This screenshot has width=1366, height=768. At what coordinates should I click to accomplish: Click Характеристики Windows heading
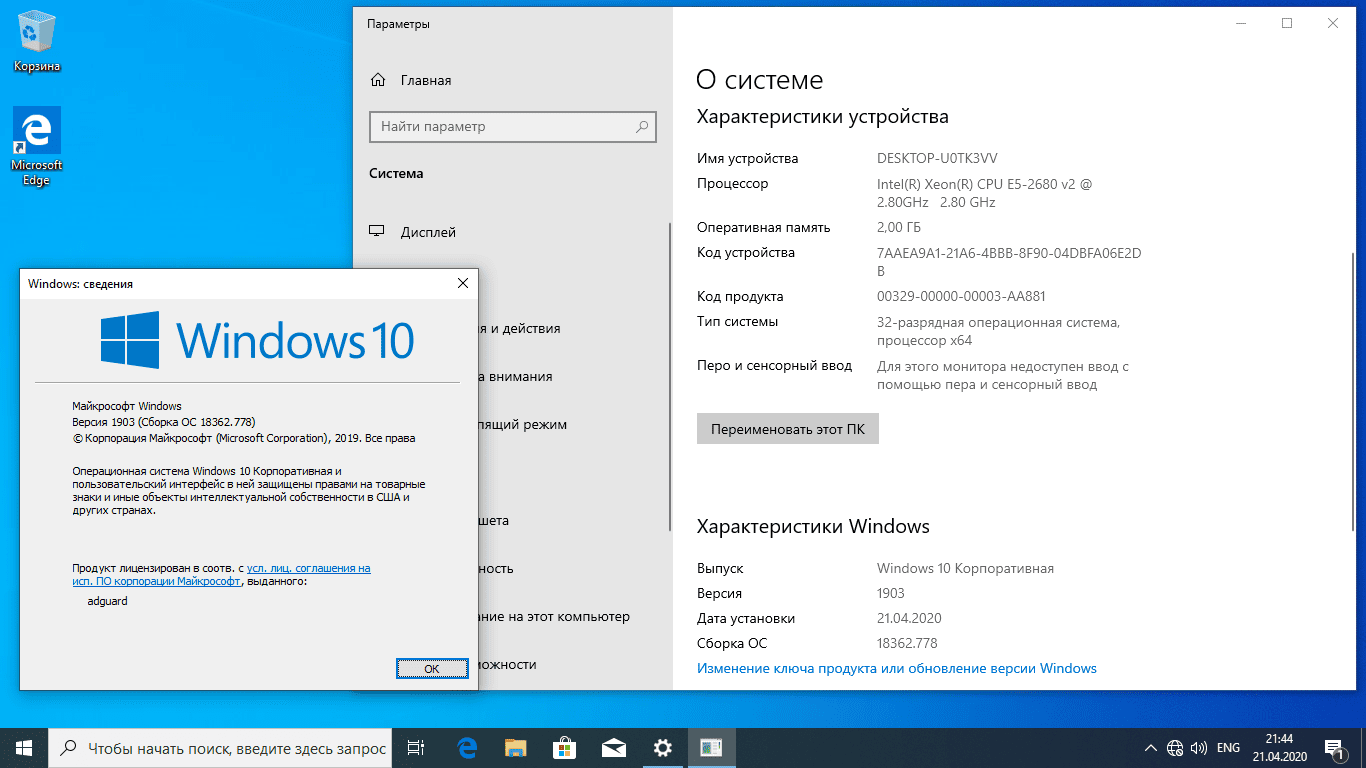click(813, 526)
